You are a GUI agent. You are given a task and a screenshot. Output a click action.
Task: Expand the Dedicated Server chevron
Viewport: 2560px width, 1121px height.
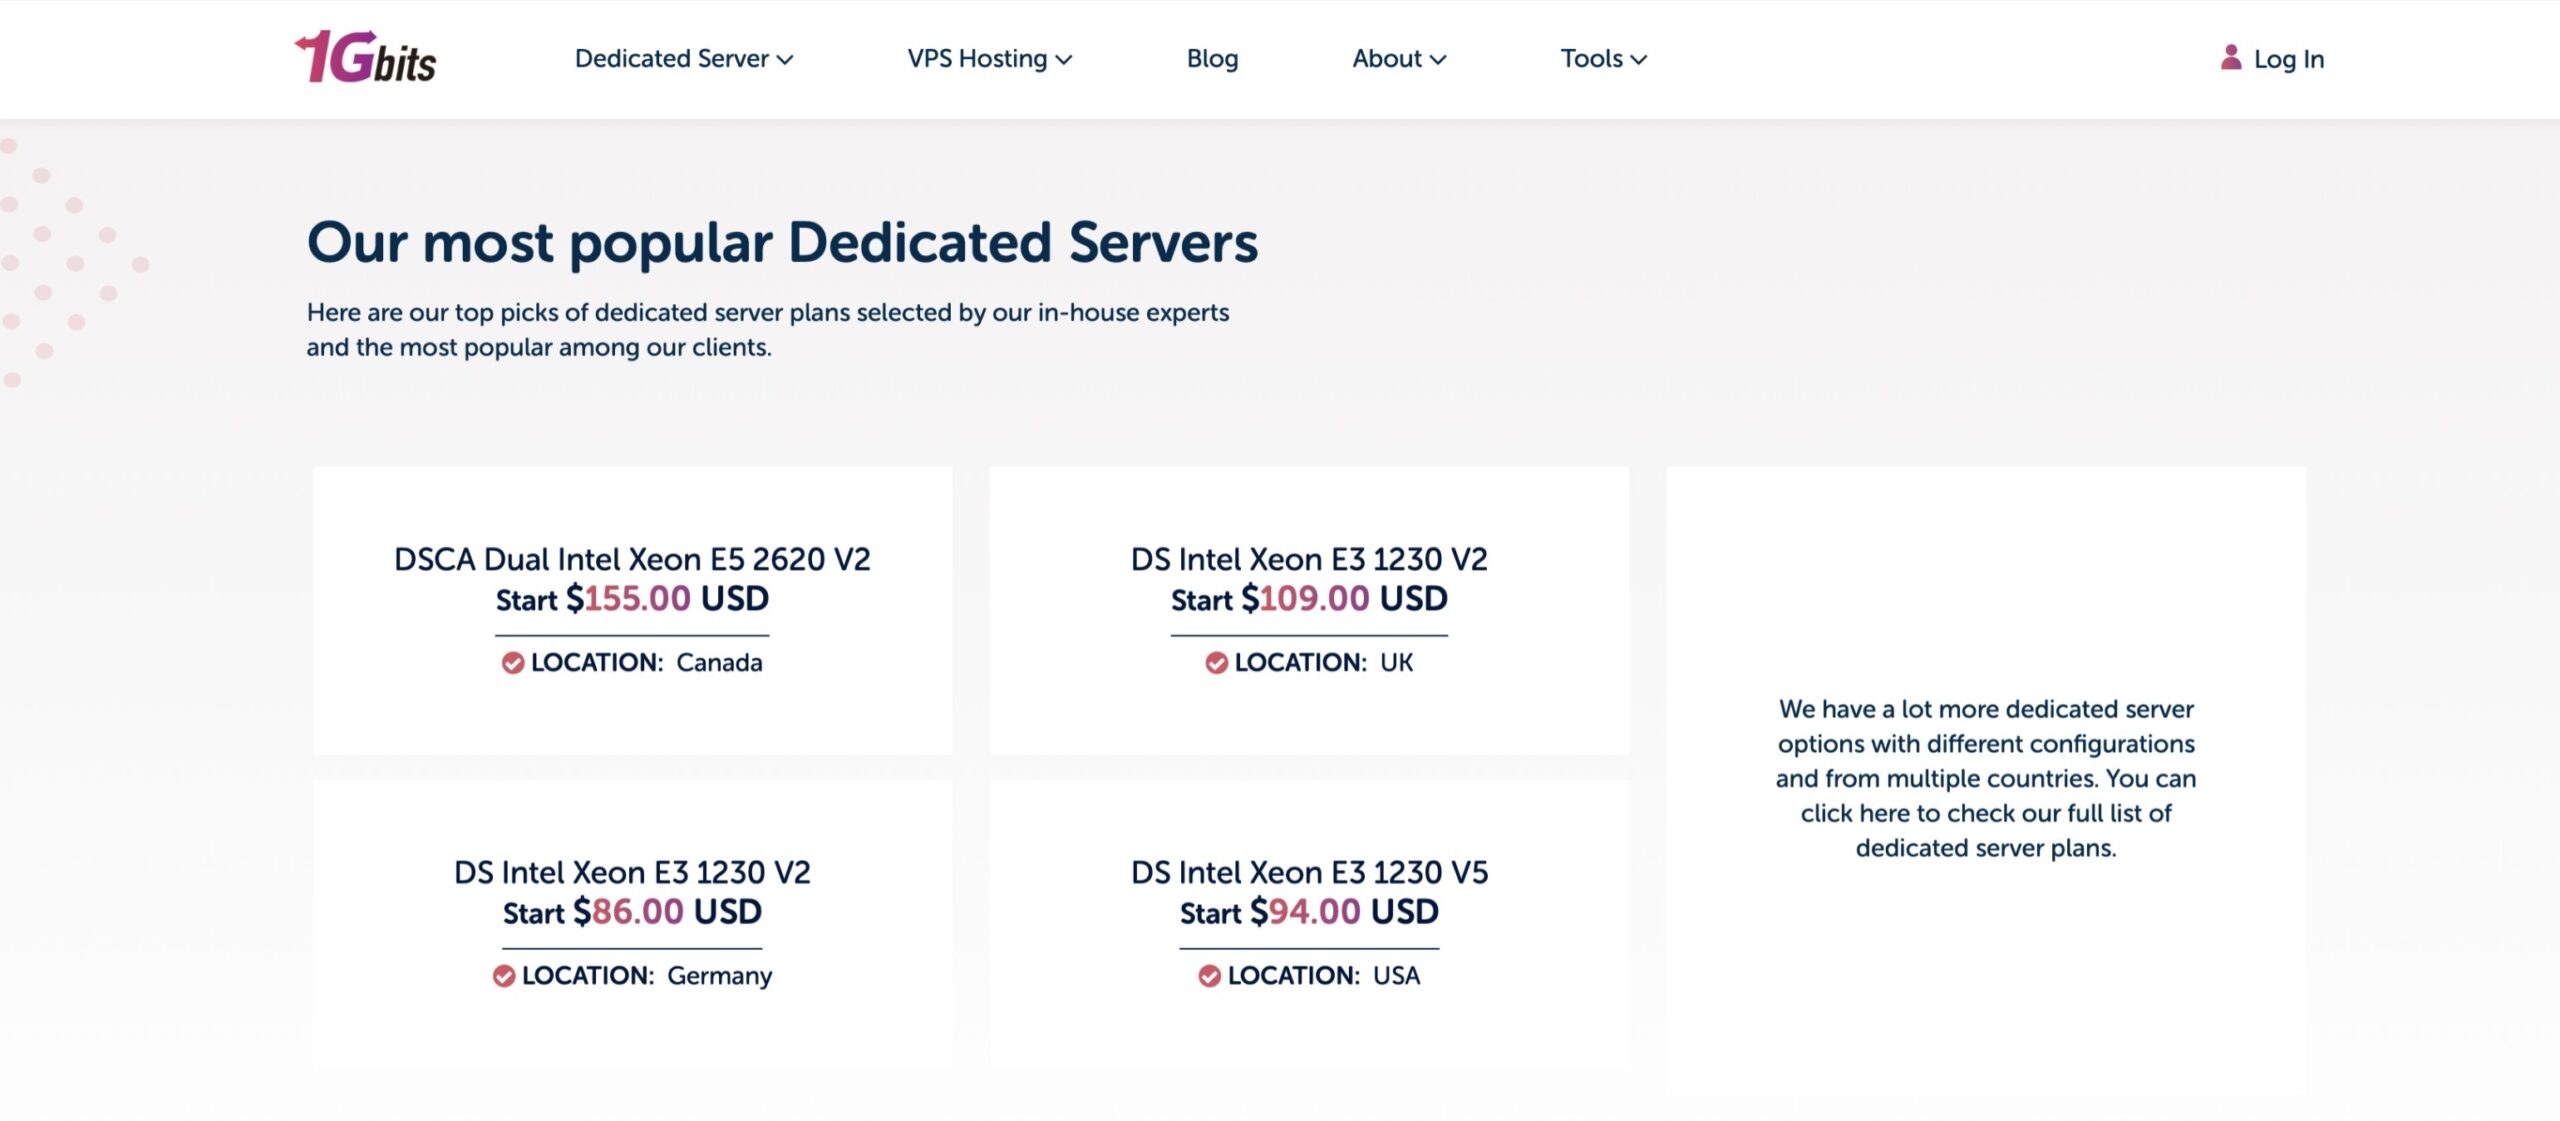785,60
